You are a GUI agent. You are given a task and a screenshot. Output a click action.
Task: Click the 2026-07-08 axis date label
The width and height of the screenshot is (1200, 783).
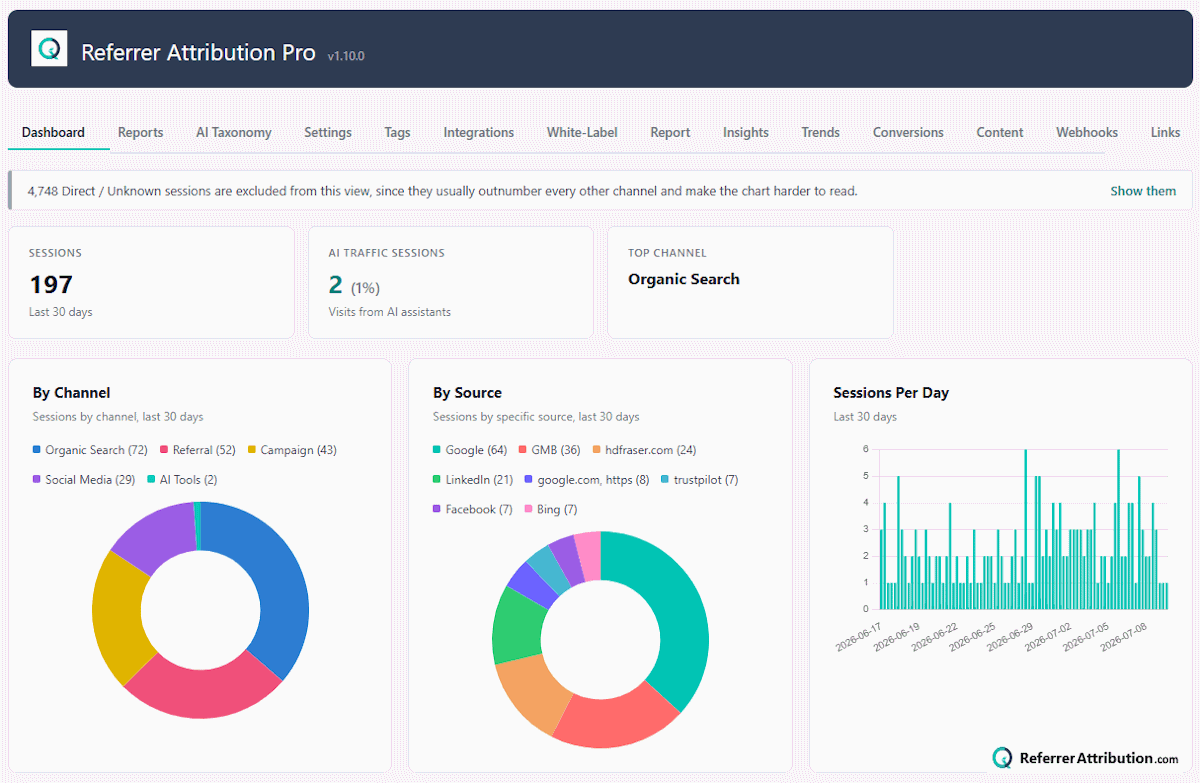pos(1126,637)
